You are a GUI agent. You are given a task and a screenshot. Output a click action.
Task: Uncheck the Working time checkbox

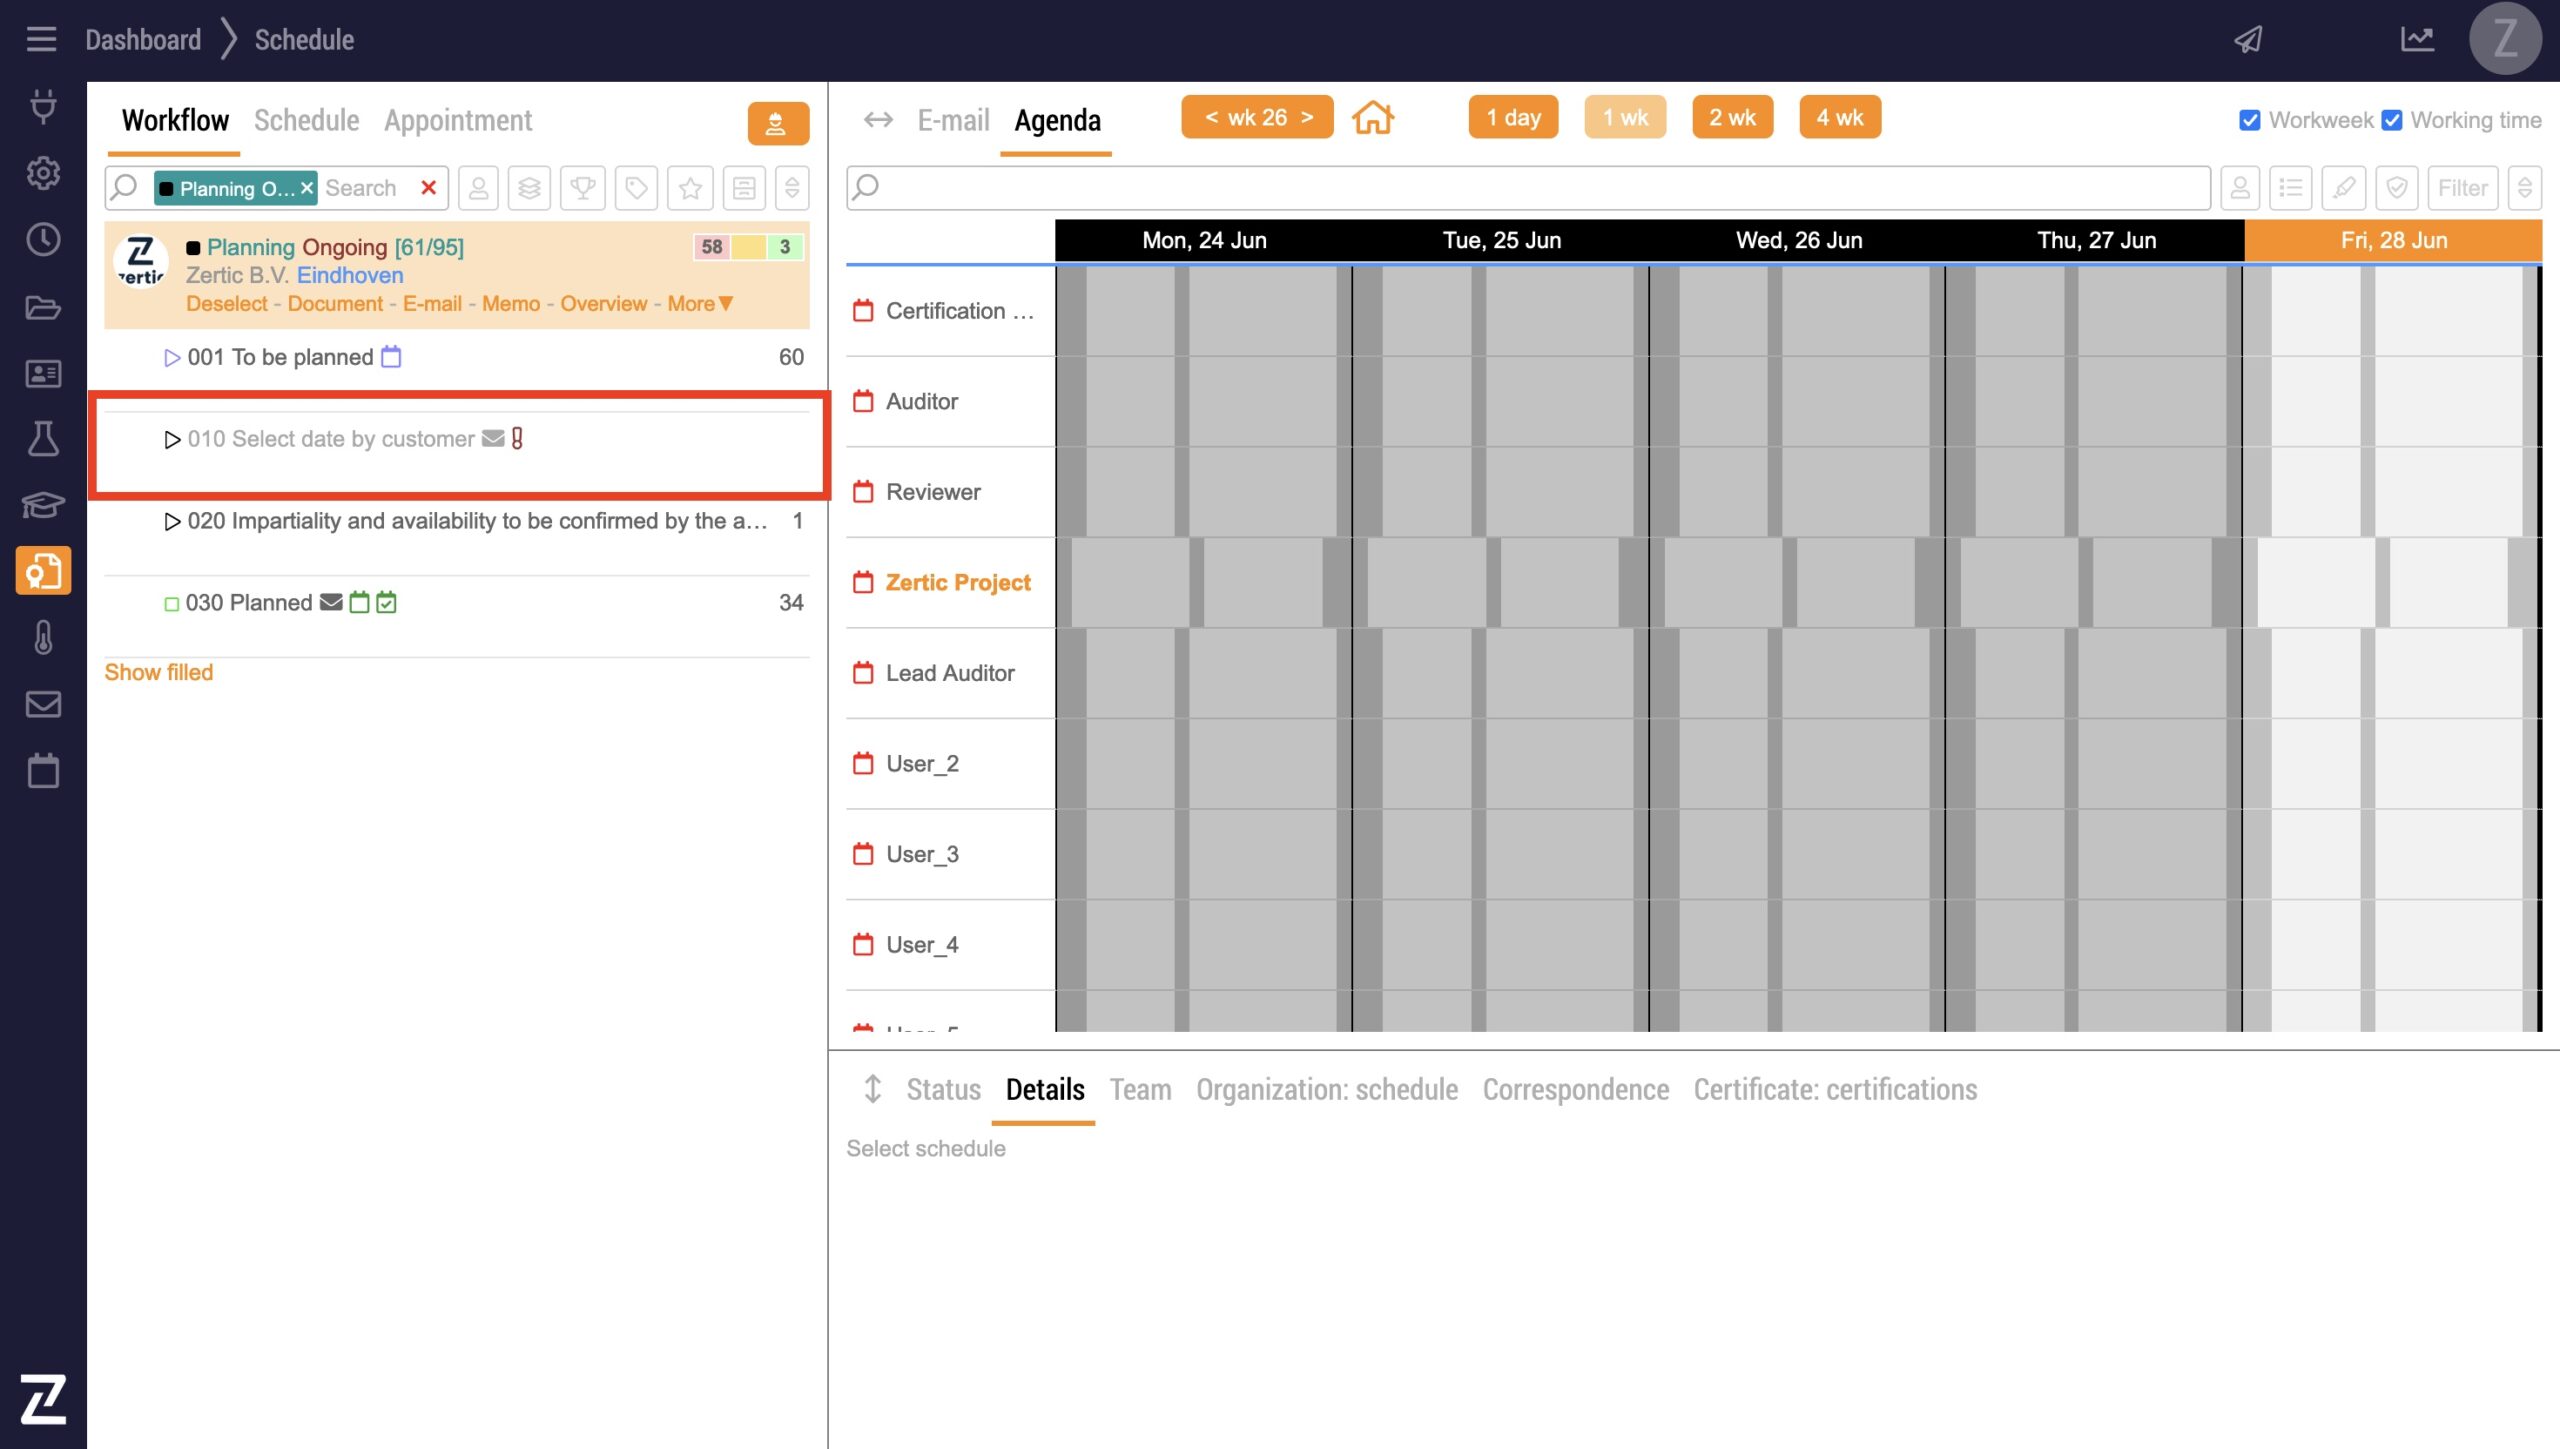2392,120
